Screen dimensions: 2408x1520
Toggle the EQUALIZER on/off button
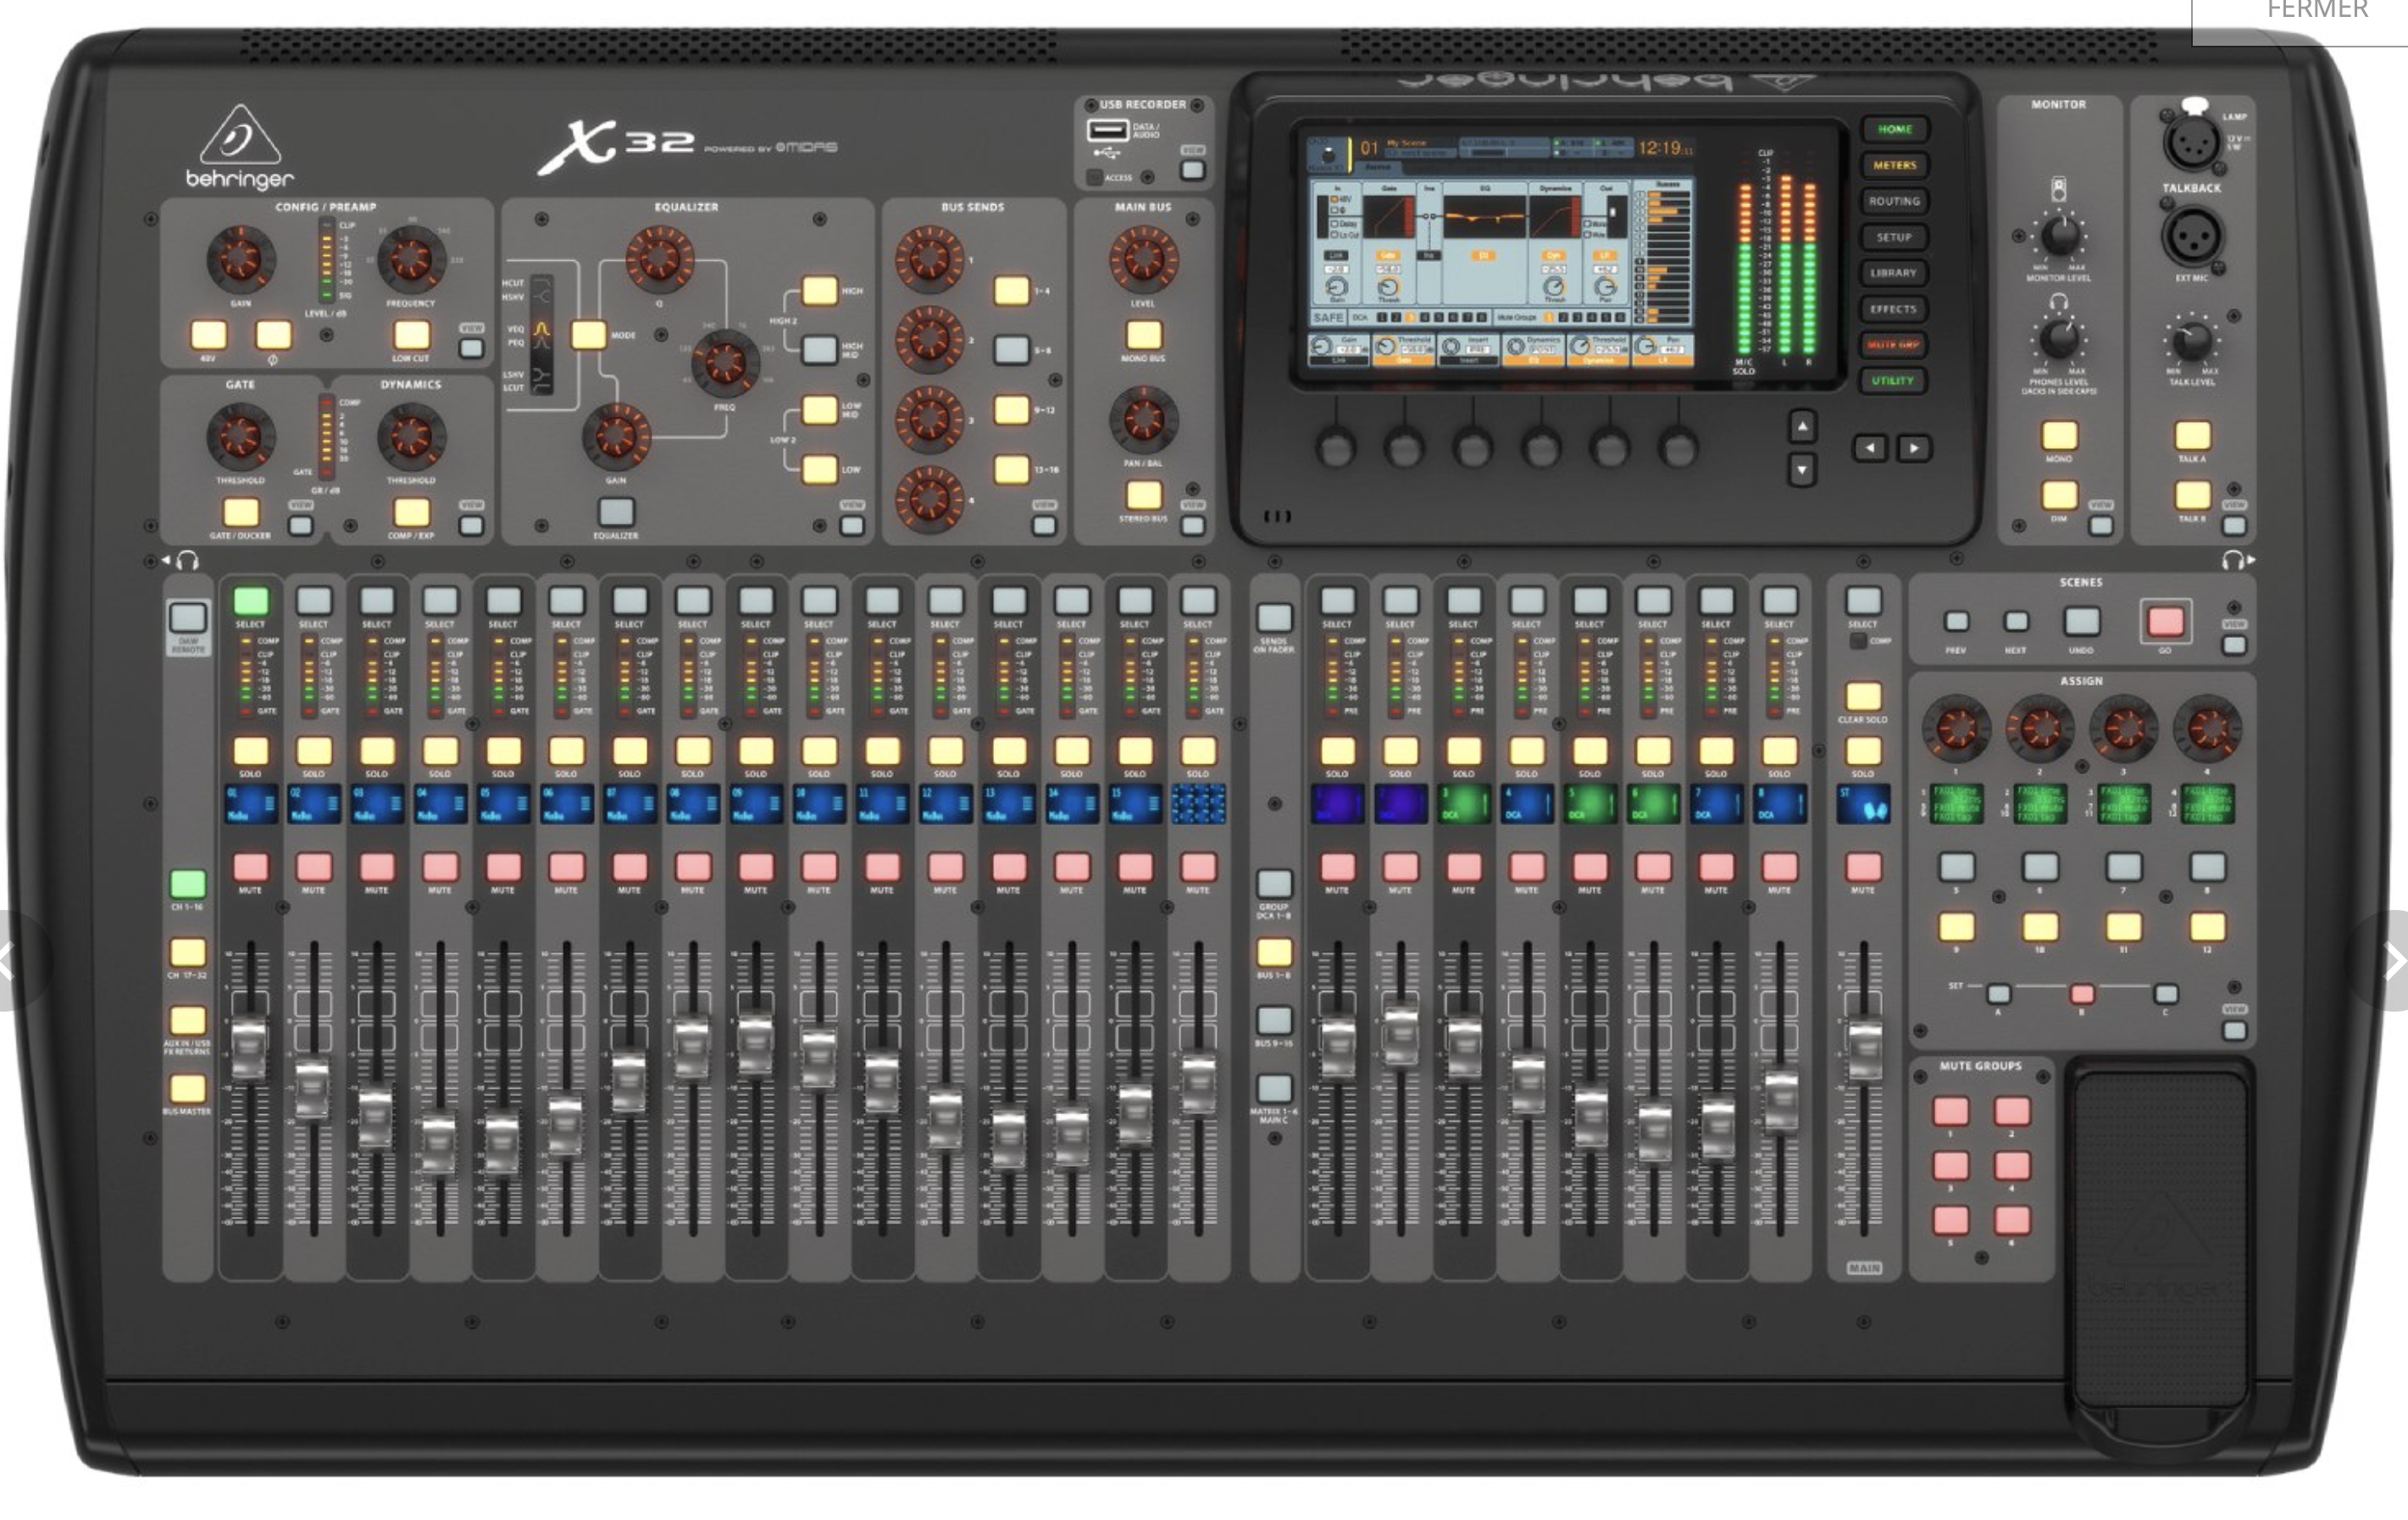(616, 512)
